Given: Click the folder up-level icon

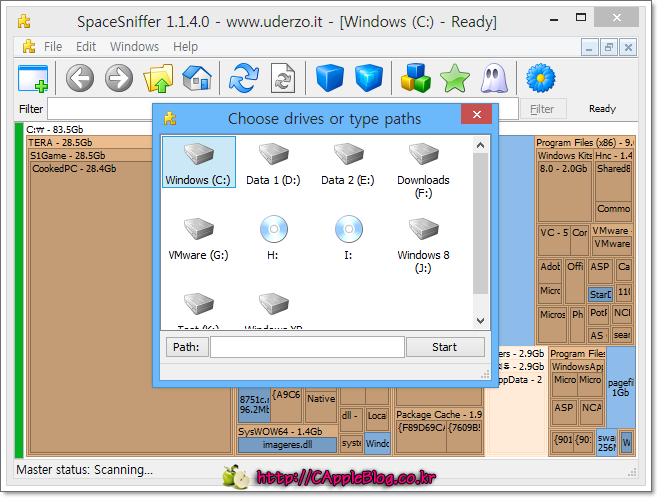Looking at the screenshot, I should (158, 78).
